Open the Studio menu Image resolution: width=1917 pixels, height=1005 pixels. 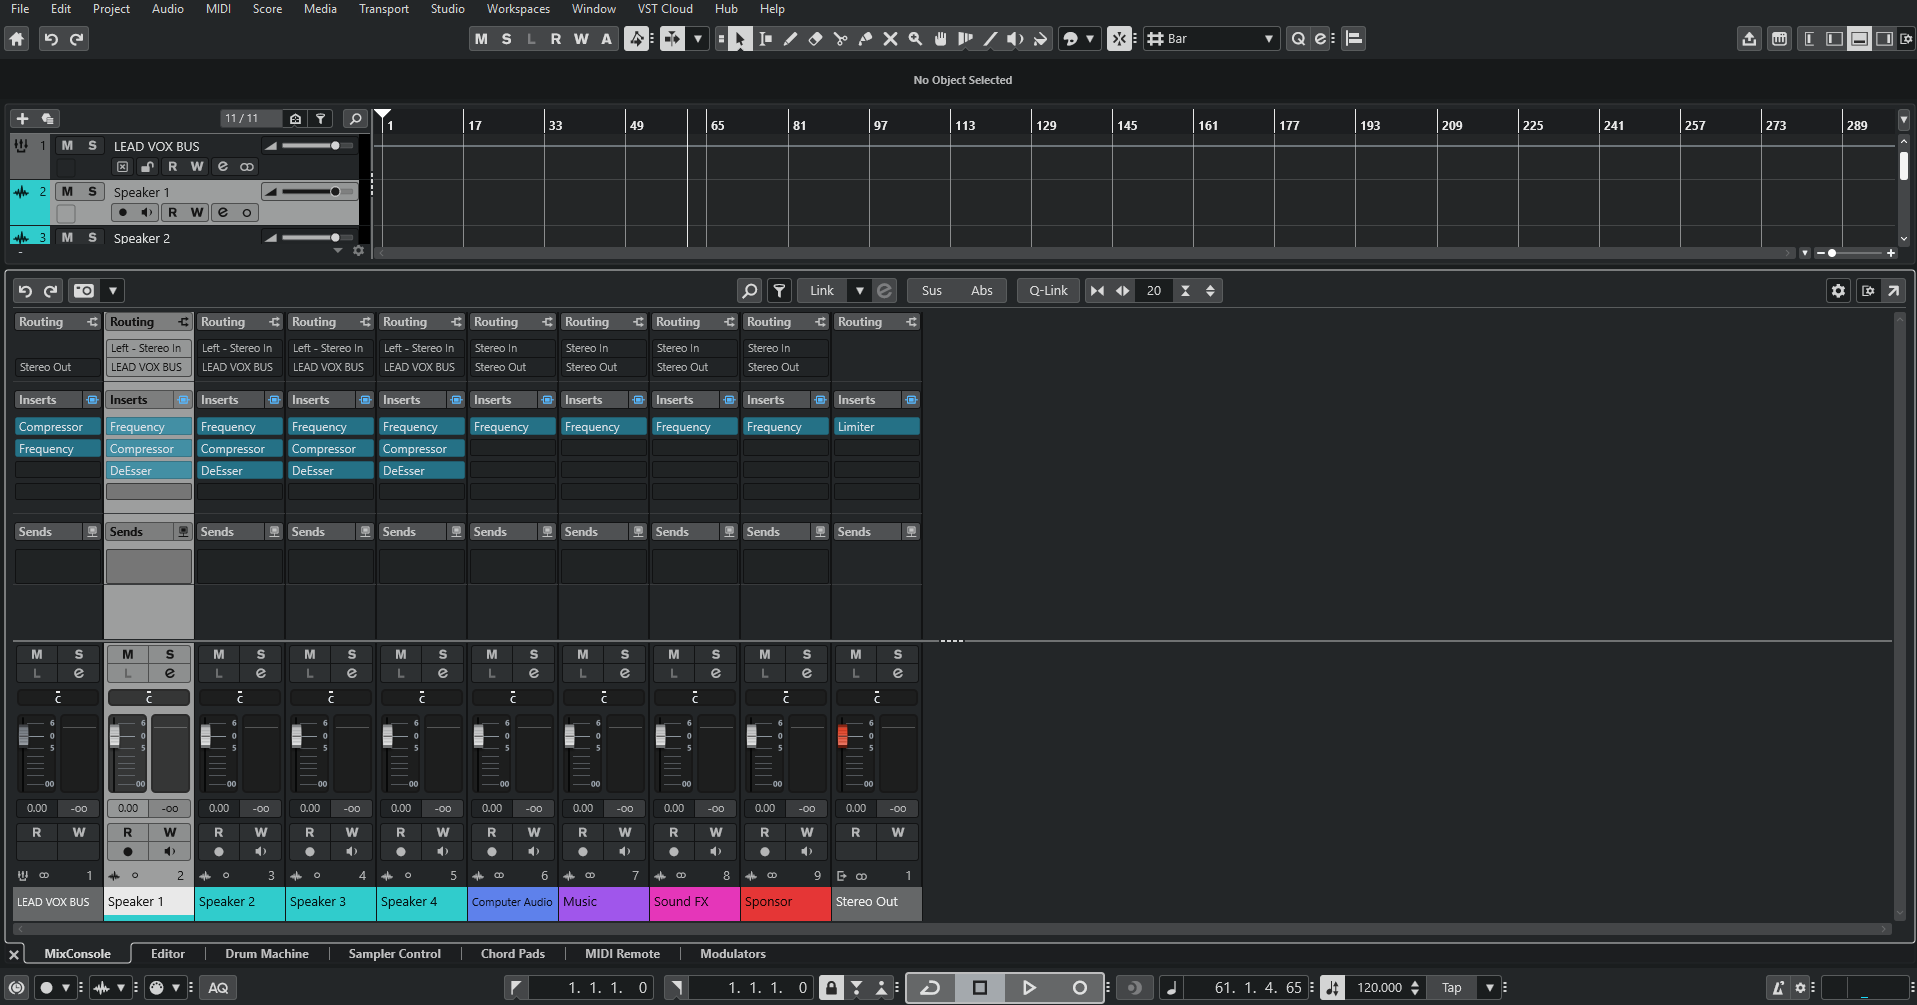tap(447, 9)
